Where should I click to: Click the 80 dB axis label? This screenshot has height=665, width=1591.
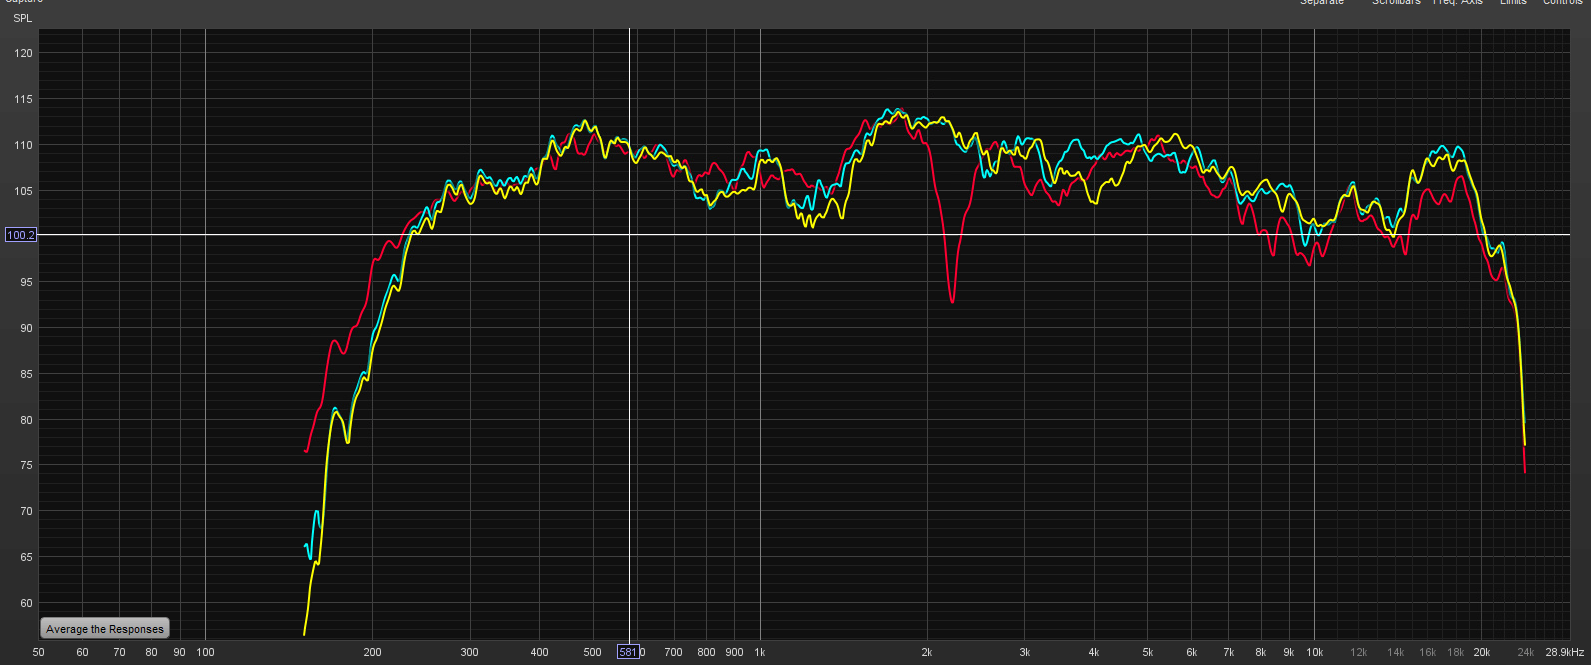(x=26, y=420)
